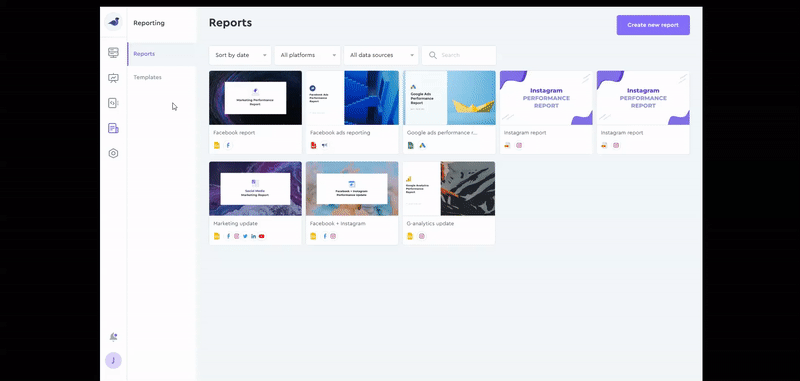Screen dimensions: 800x381
Task: Click the Facebook icon under Facebook + Instagram
Action: pos(325,236)
